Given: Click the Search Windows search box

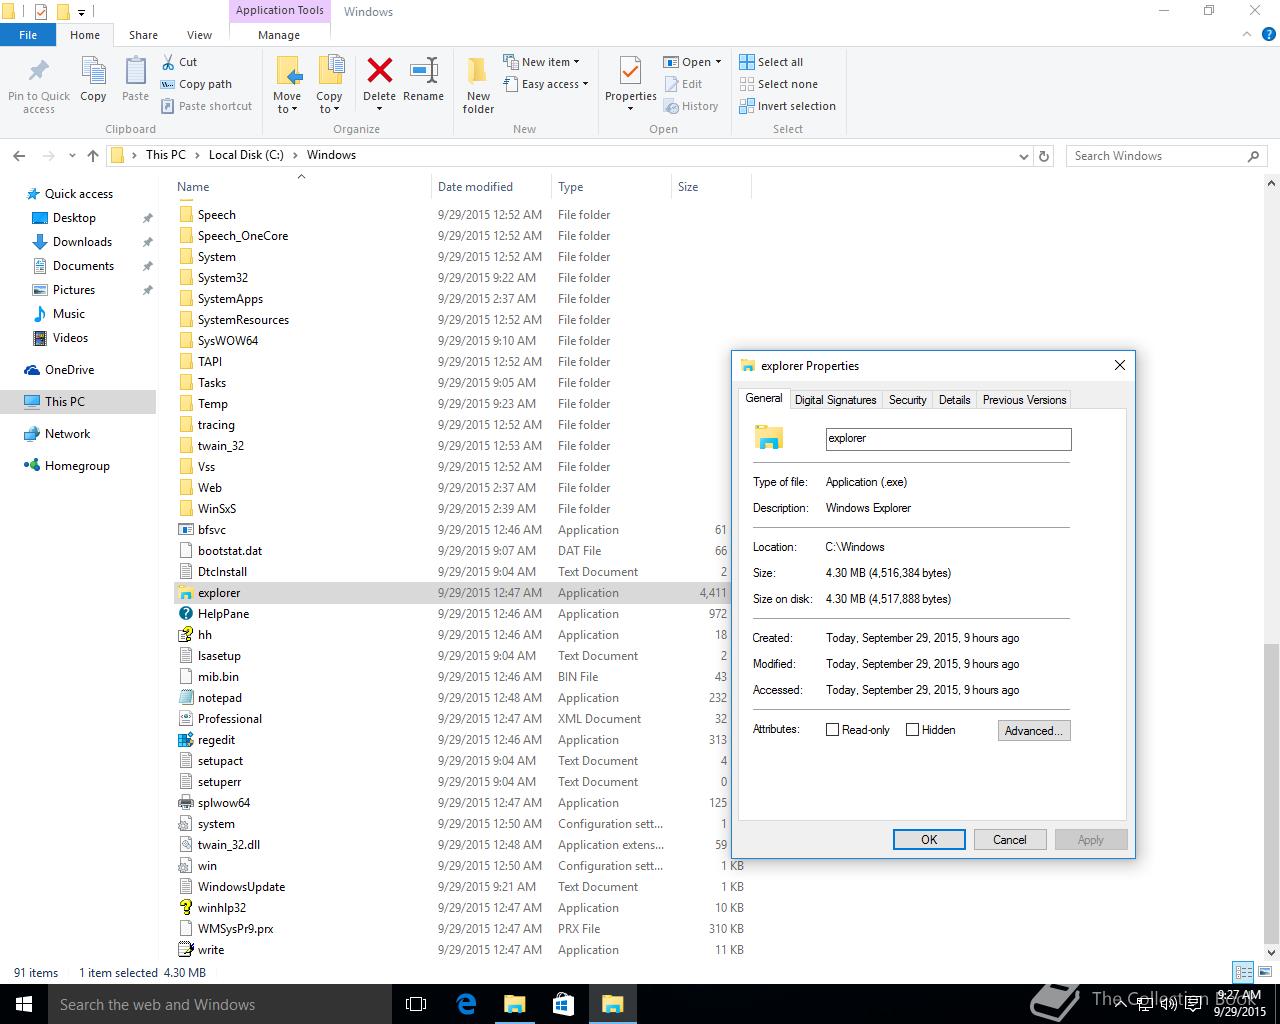Looking at the screenshot, I should click(x=1157, y=156).
